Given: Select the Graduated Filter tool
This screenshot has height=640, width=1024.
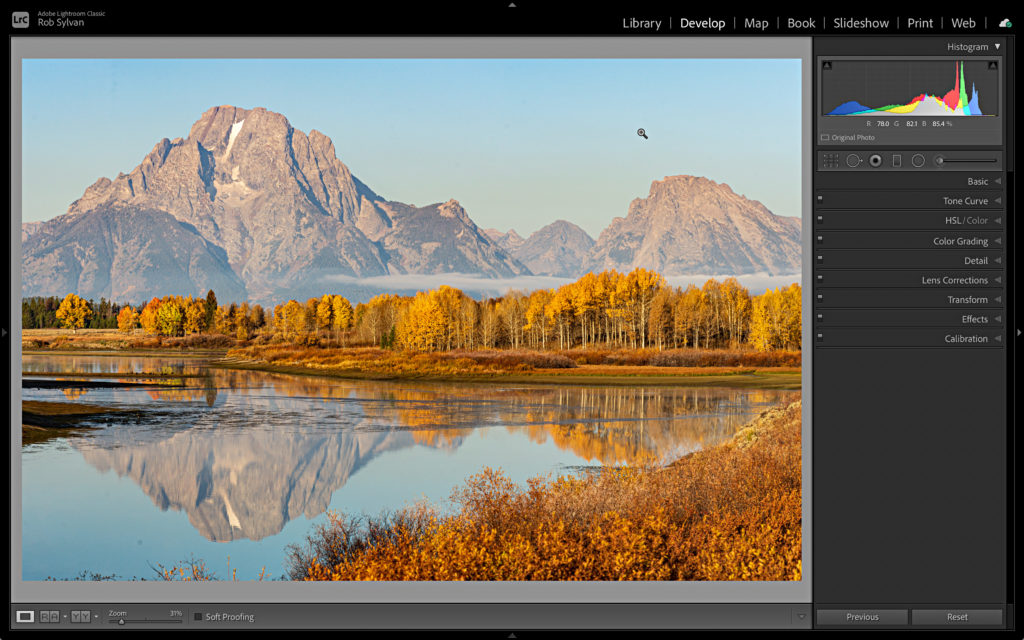Looking at the screenshot, I should pyautogui.click(x=896, y=161).
